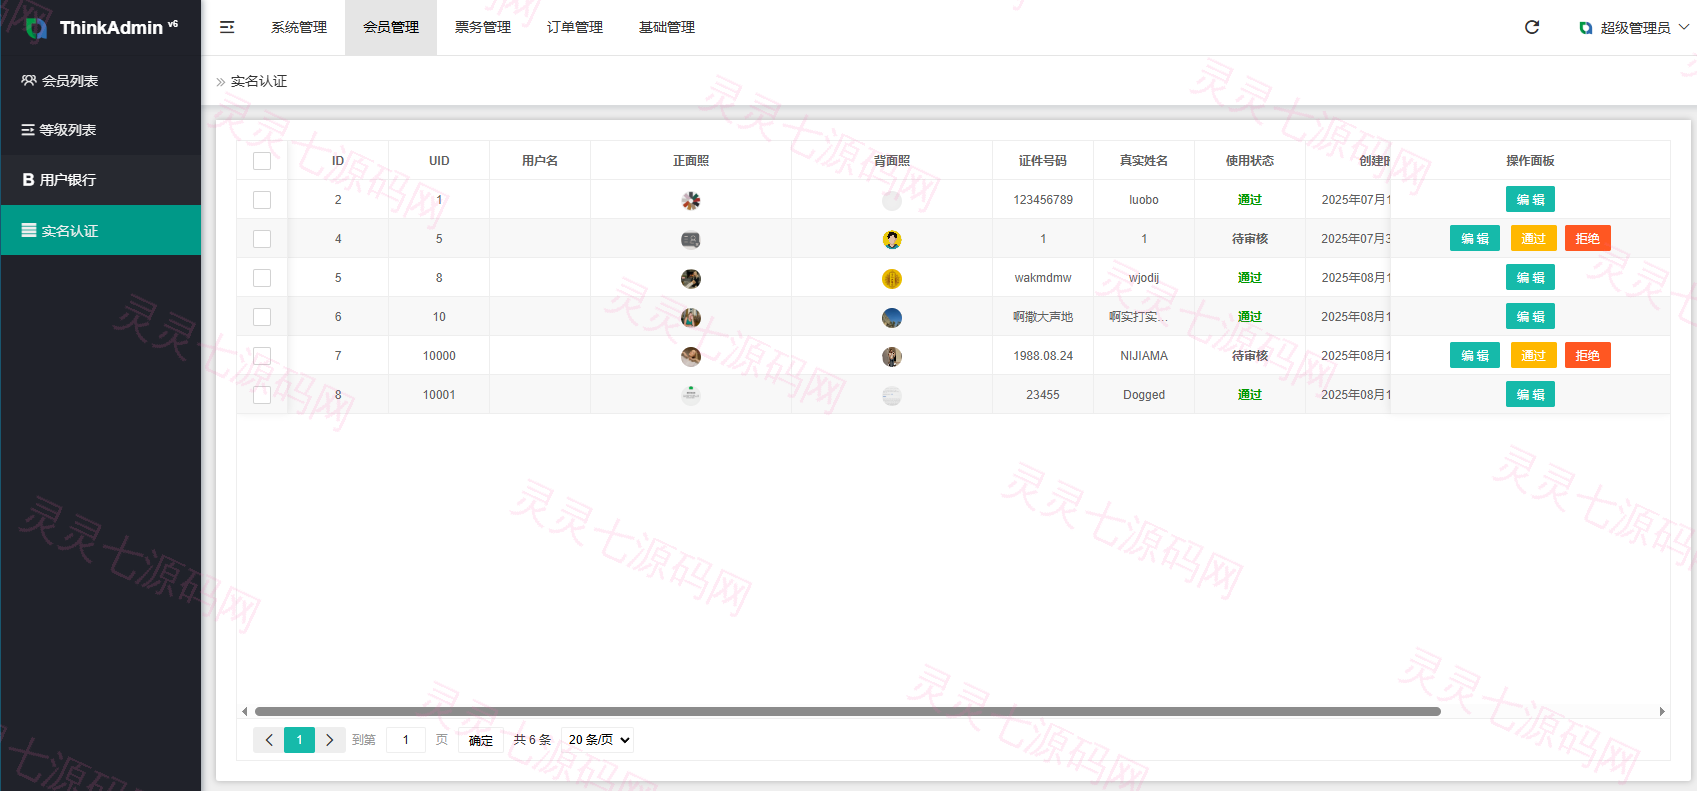The height and width of the screenshot is (791, 1697).
Task: Switch to the 系统管理 top menu
Action: tap(299, 27)
